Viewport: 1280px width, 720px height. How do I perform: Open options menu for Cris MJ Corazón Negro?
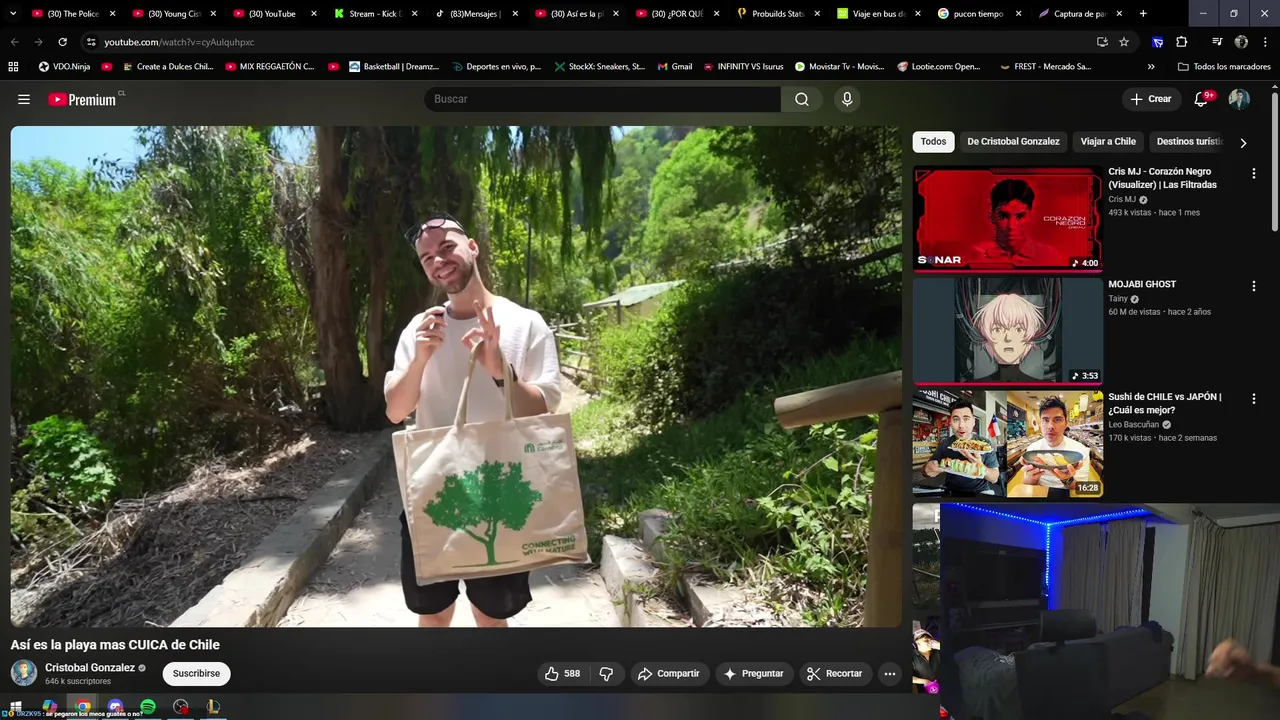pyautogui.click(x=1253, y=173)
